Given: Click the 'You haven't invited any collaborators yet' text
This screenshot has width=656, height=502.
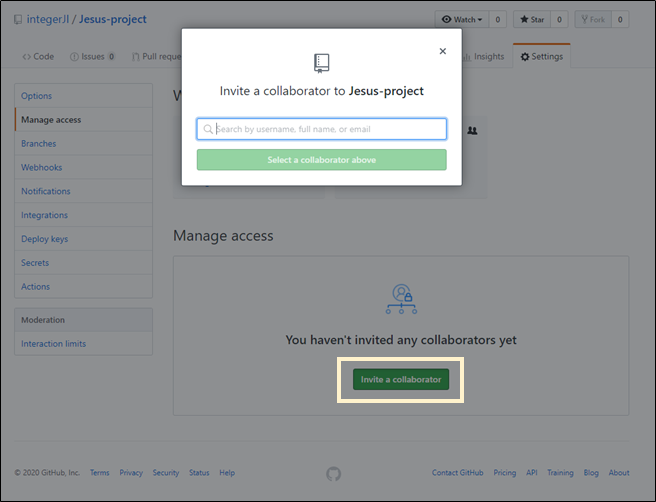Looking at the screenshot, I should click(x=401, y=340).
